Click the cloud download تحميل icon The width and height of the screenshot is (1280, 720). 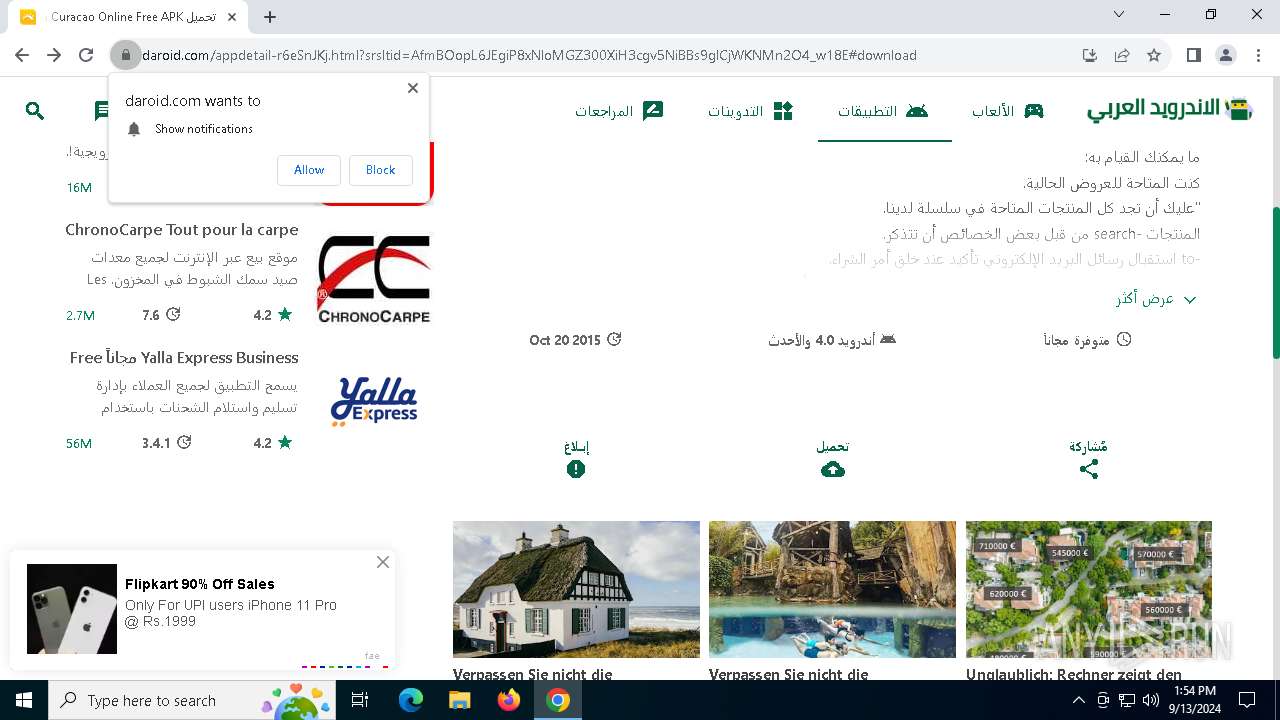click(833, 469)
